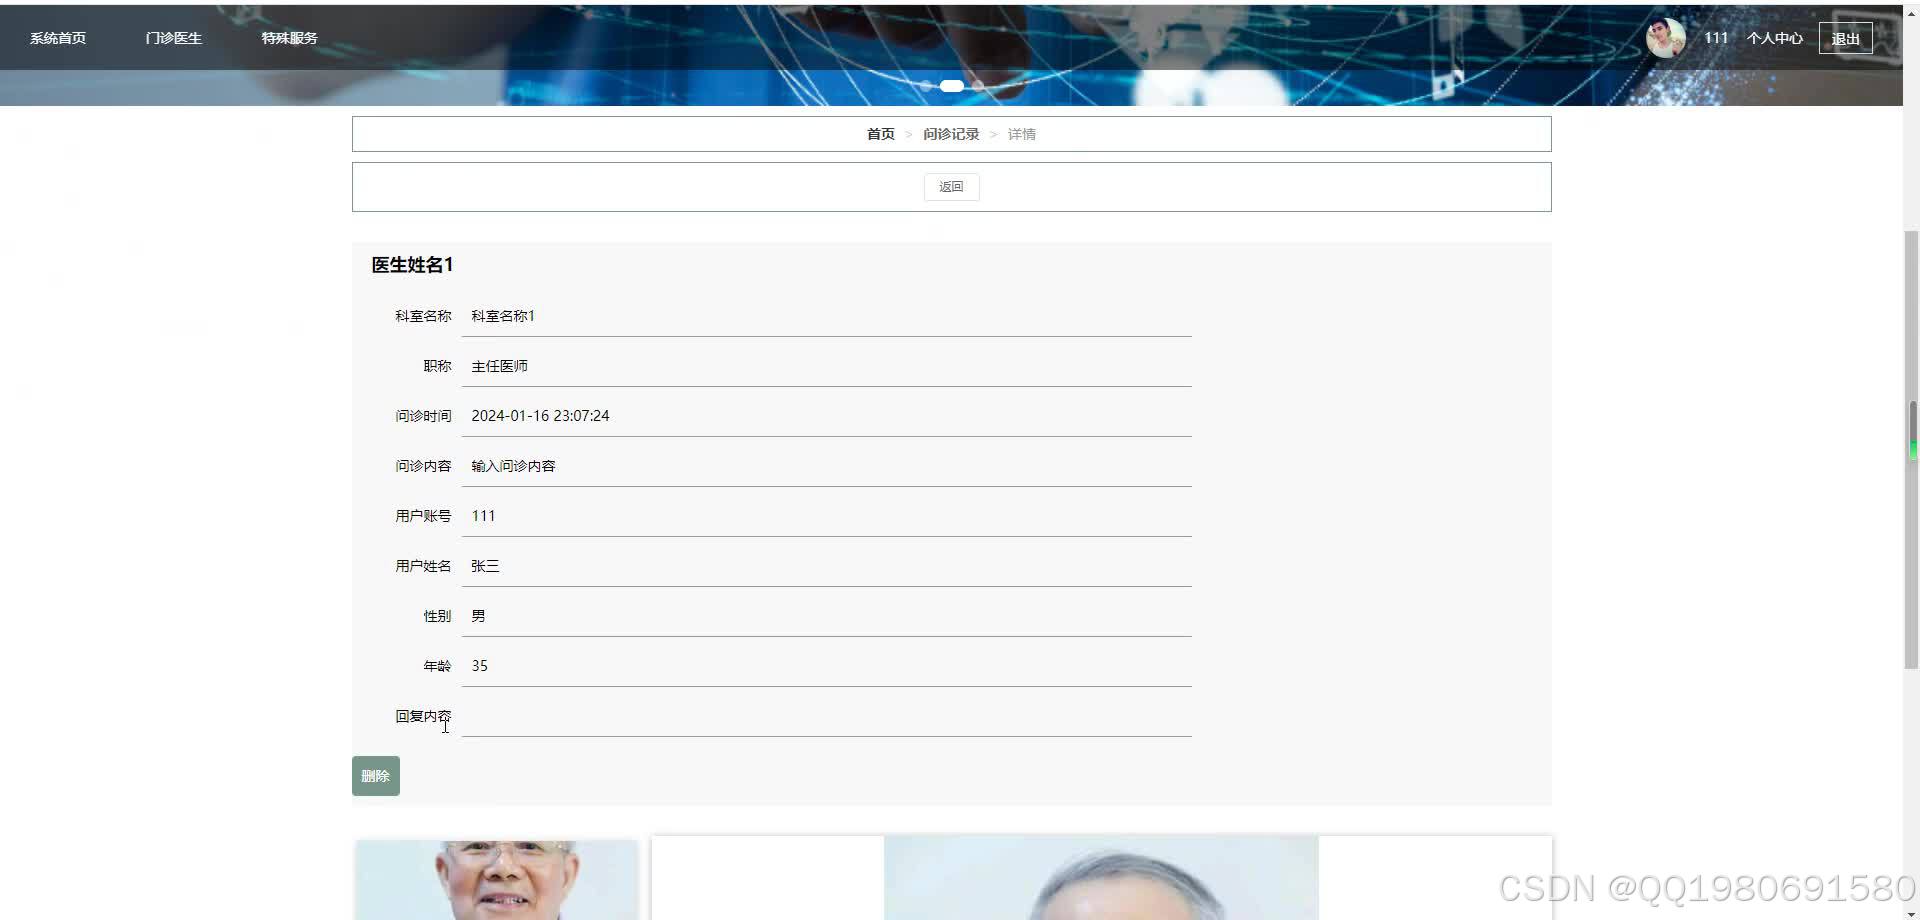Click the 性别 value 男
This screenshot has width=1920, height=920.
coord(478,616)
